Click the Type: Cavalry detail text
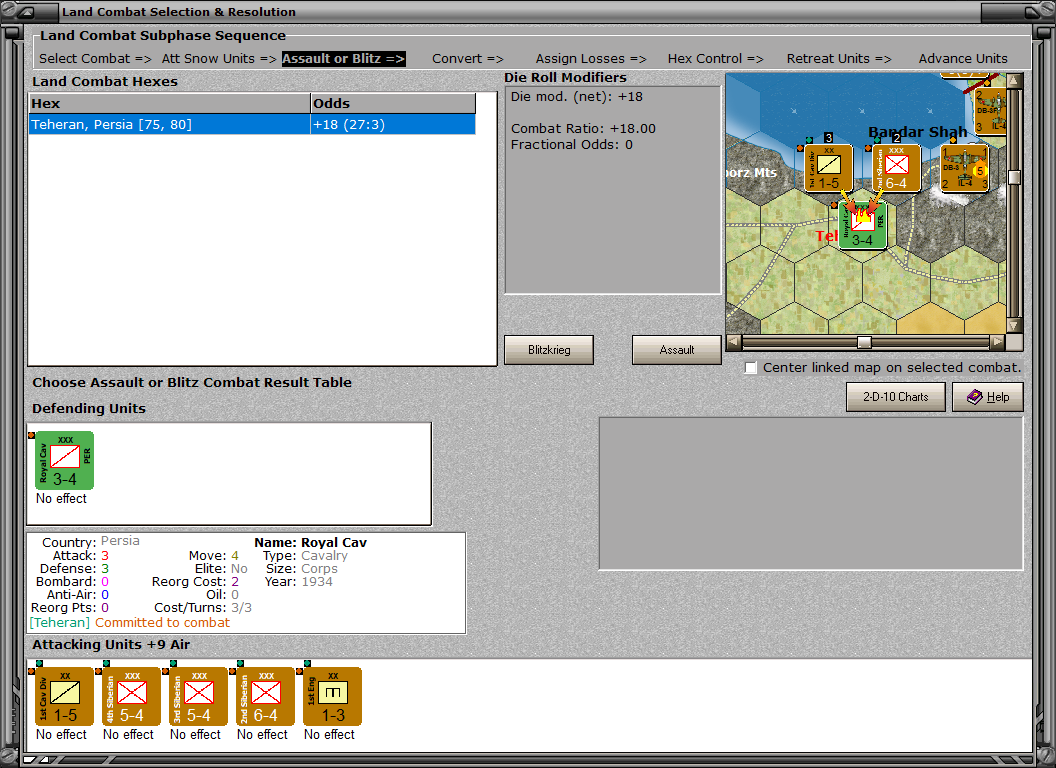 tap(305, 556)
